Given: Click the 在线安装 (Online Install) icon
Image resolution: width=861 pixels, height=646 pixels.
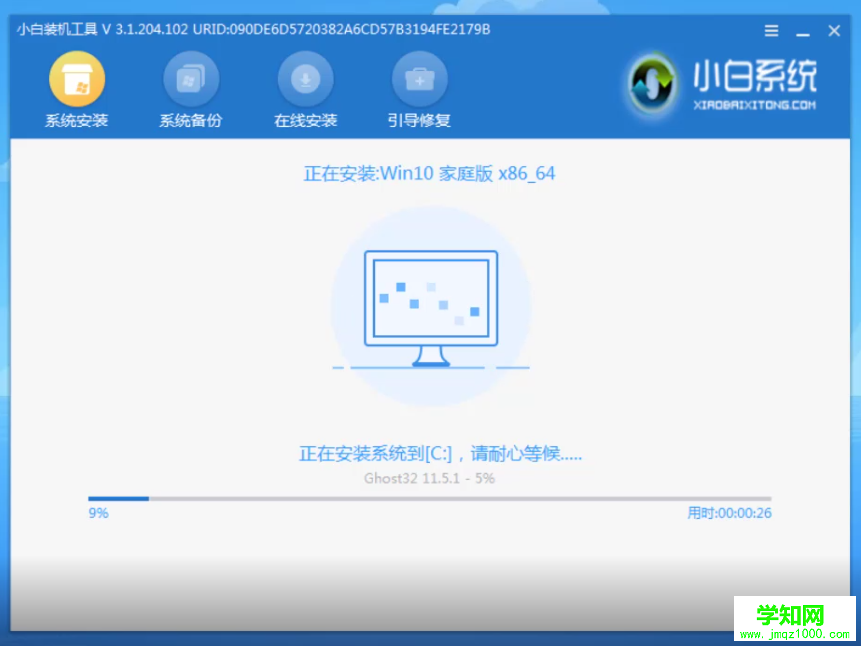Looking at the screenshot, I should coord(305,77).
